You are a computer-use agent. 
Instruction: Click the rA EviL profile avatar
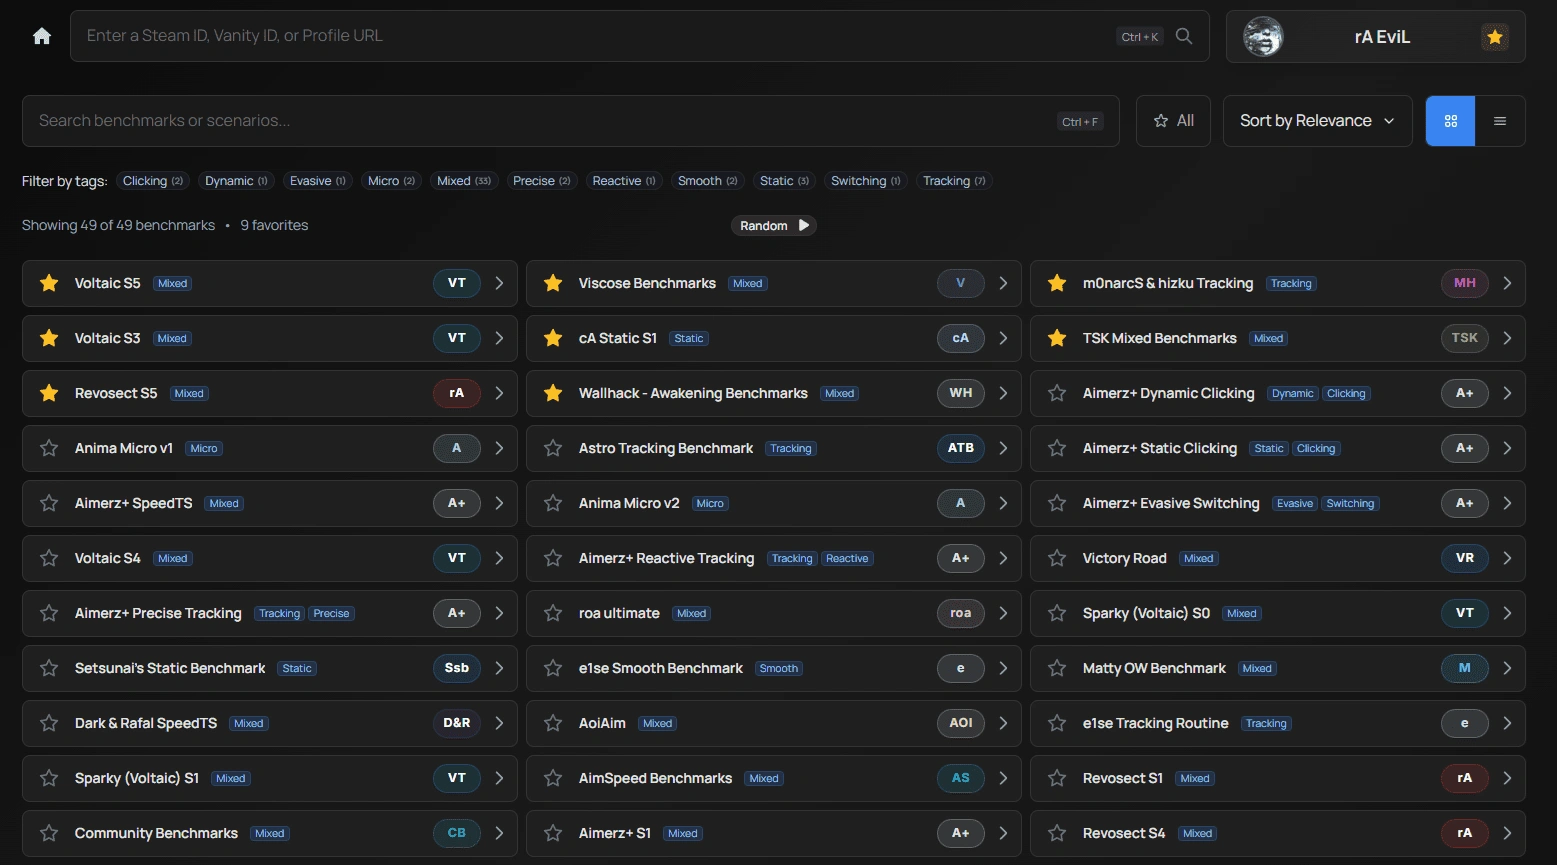(1263, 35)
